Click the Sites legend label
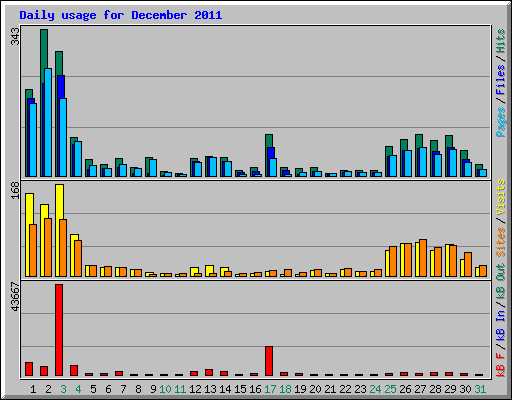512x400 pixels. point(501,242)
